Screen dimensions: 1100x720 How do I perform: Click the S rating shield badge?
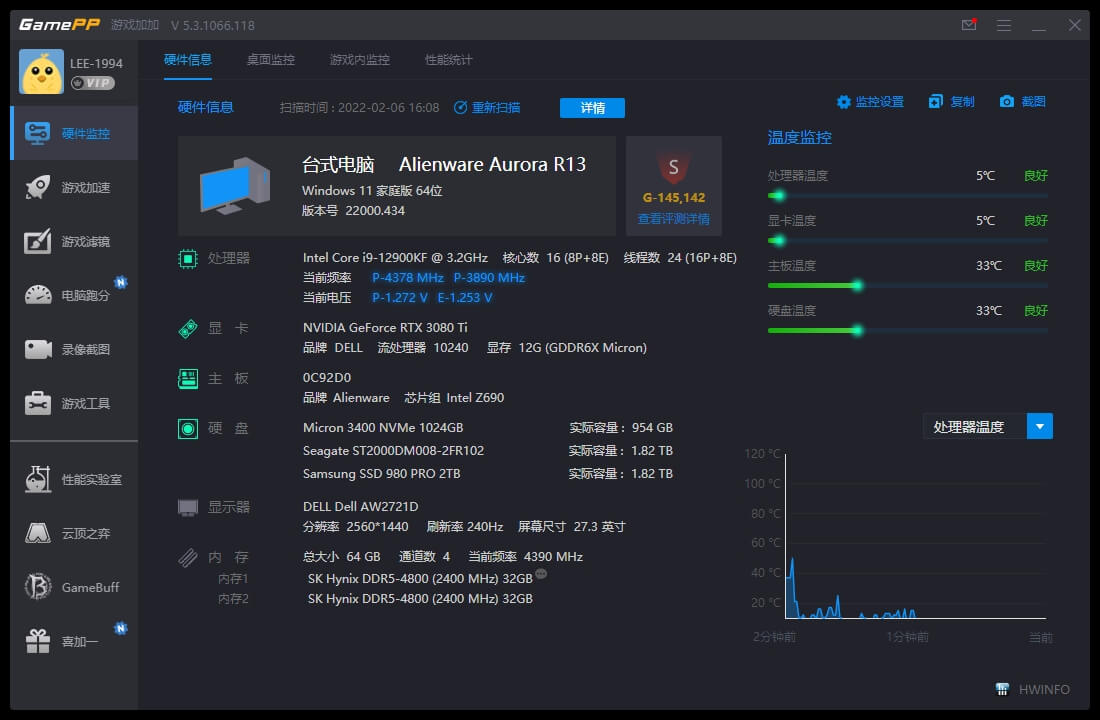pos(673,167)
